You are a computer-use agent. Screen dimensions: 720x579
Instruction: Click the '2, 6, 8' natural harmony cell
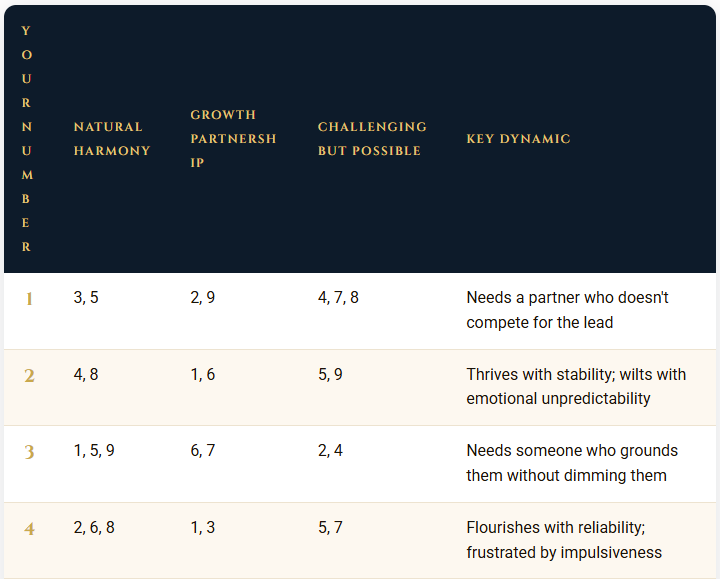[94, 528]
